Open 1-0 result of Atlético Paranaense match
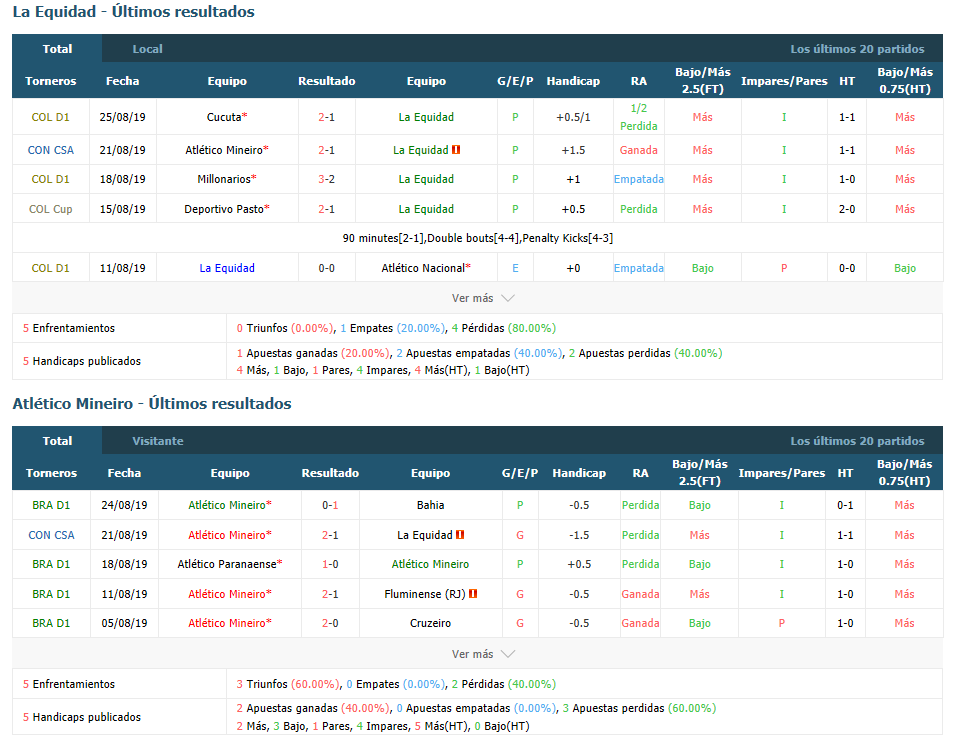This screenshot has width=953, height=743. tap(330, 564)
